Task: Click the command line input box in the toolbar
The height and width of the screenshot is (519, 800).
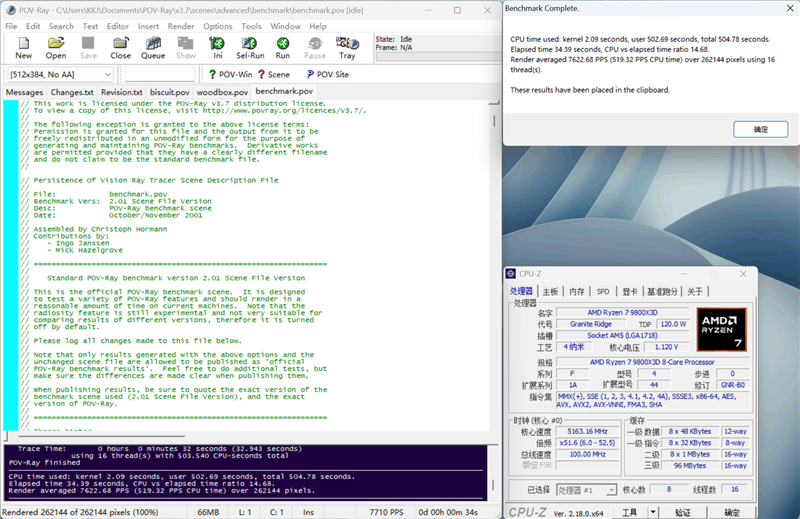Action: tap(159, 74)
